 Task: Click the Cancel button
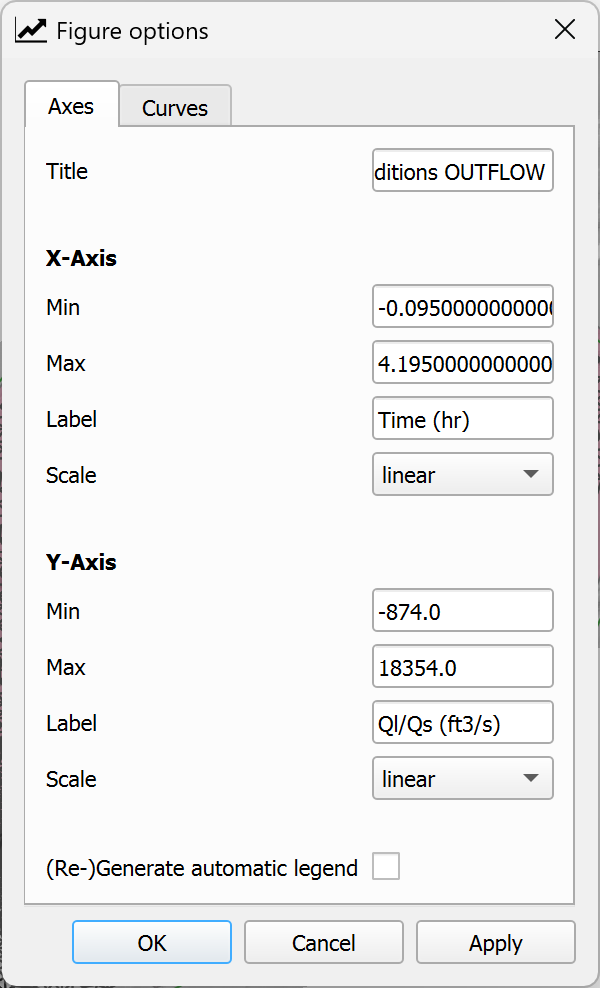tap(324, 943)
